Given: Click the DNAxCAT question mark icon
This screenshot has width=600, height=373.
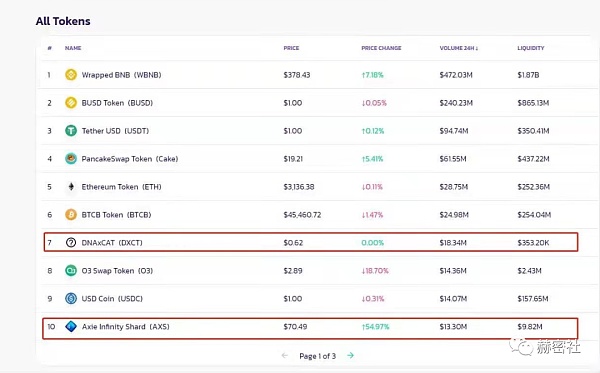Looking at the screenshot, I should pos(71,242).
